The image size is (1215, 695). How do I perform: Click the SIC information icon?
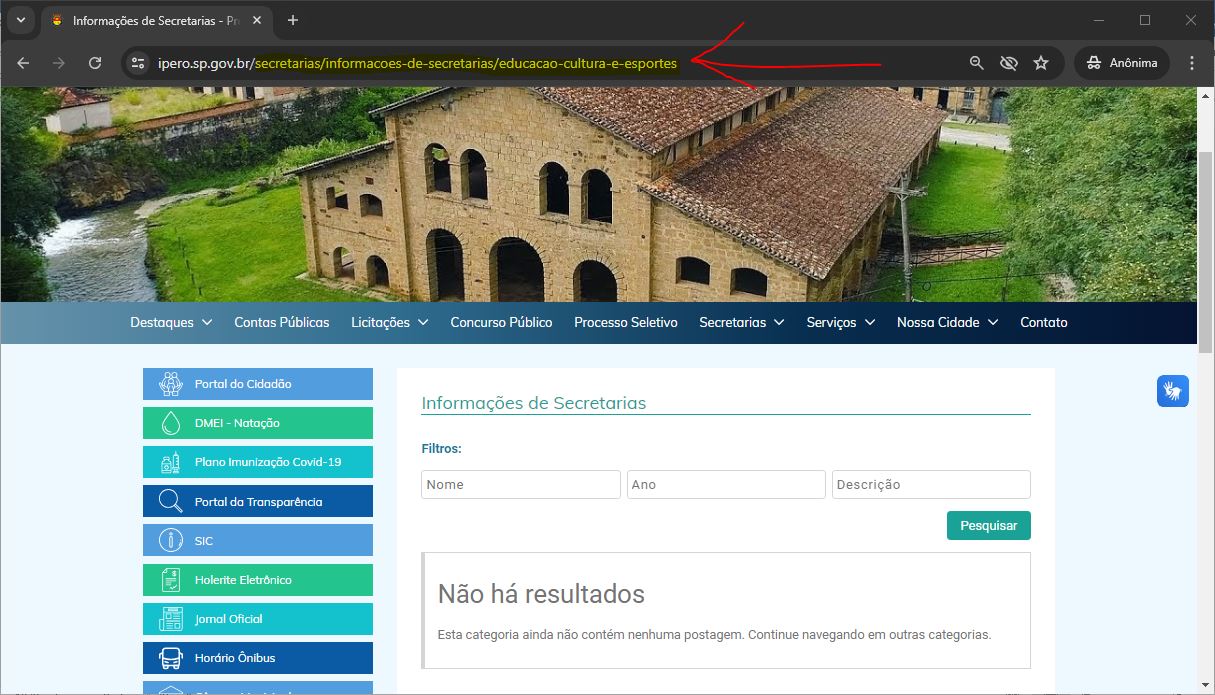170,541
